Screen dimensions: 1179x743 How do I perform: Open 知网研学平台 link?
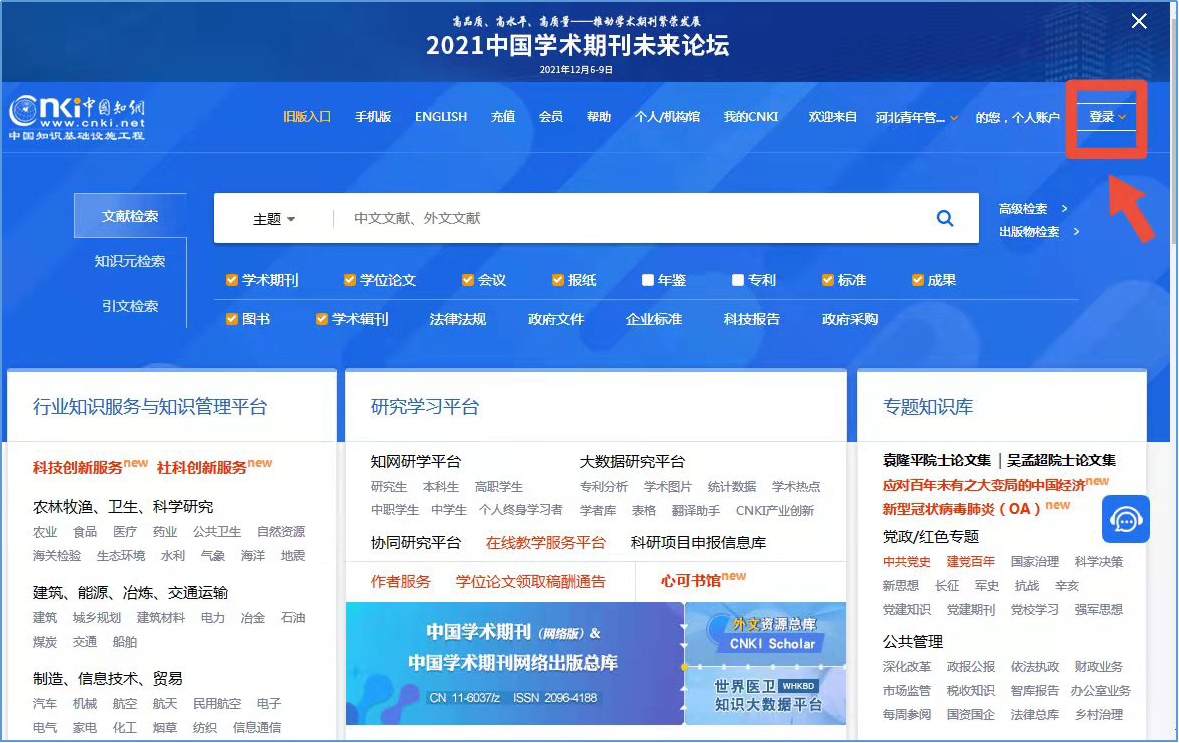pos(416,461)
